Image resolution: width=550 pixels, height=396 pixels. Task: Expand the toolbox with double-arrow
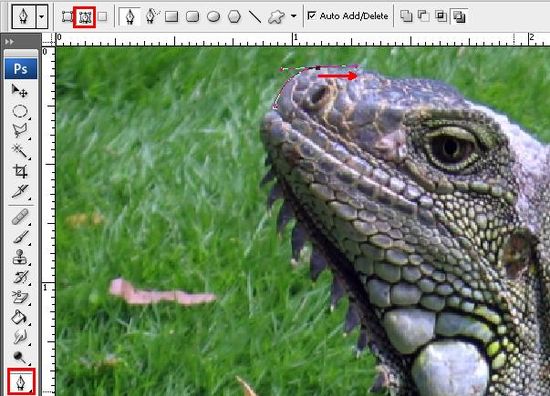(x=9, y=42)
